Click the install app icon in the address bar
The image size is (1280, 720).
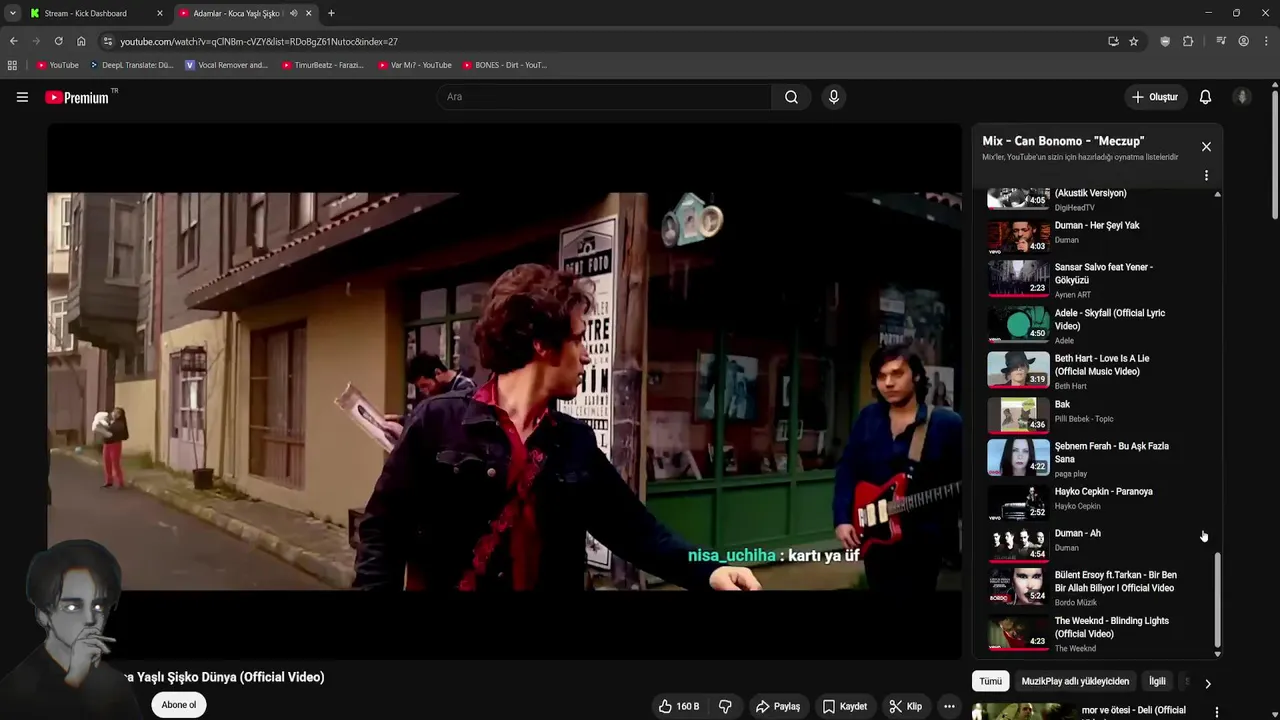(x=1113, y=41)
